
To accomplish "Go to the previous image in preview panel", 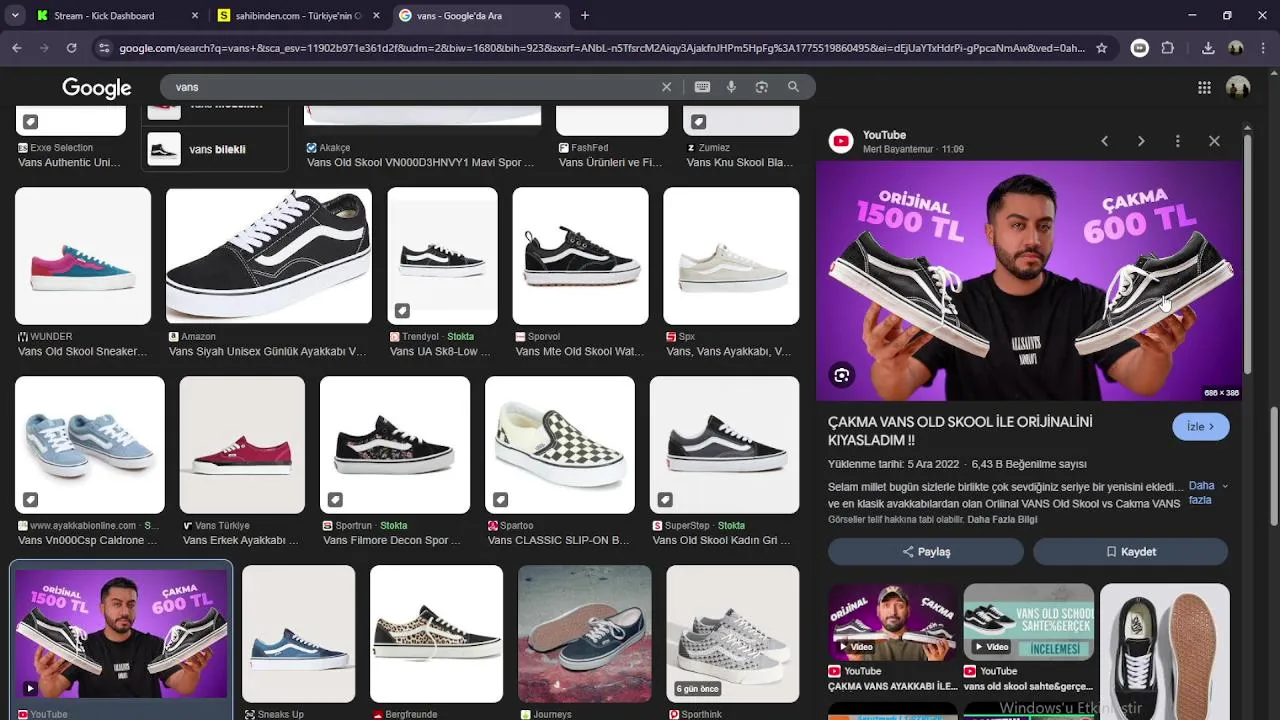I will point(1104,141).
